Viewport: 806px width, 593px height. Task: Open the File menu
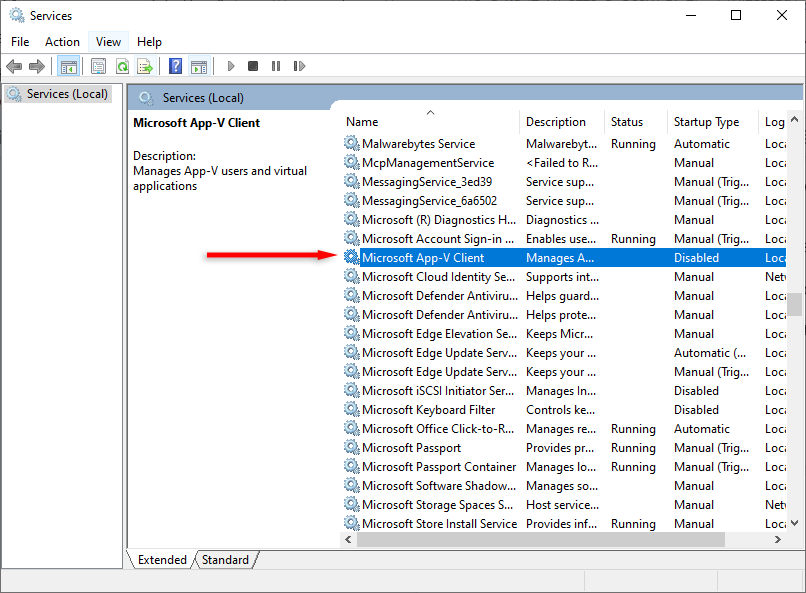(20, 41)
